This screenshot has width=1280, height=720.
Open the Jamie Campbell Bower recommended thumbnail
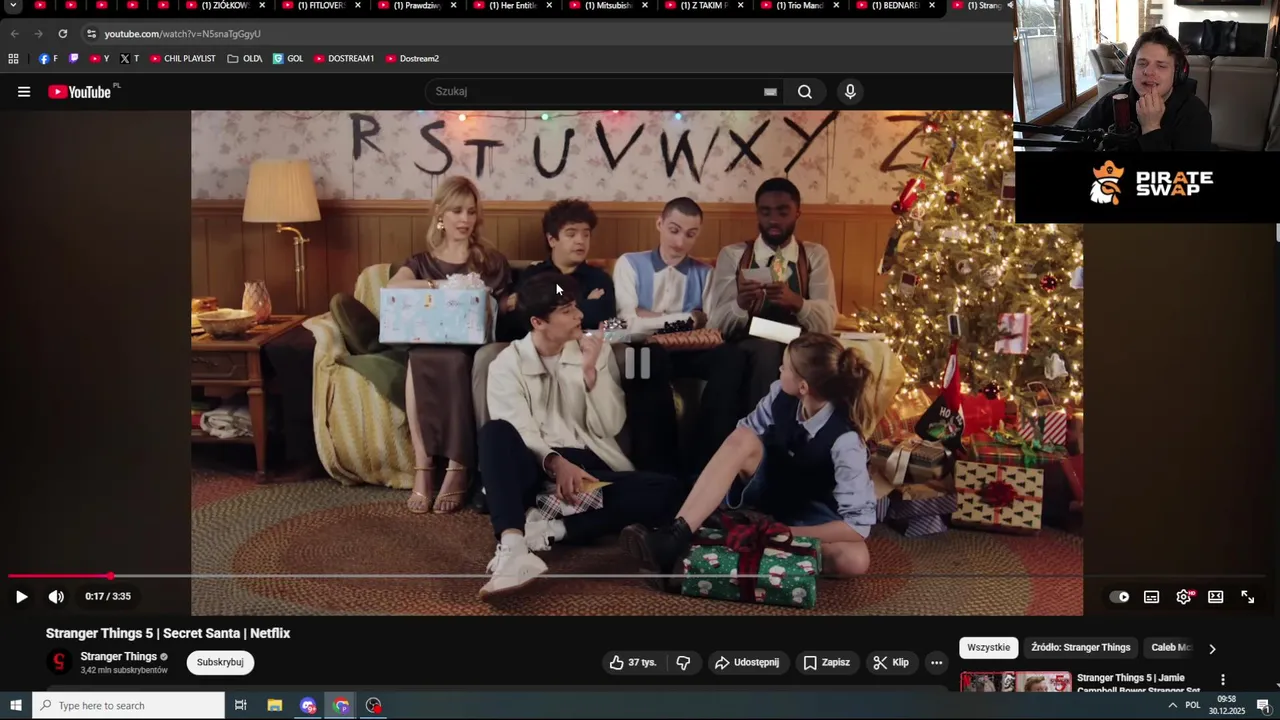pos(1016,682)
